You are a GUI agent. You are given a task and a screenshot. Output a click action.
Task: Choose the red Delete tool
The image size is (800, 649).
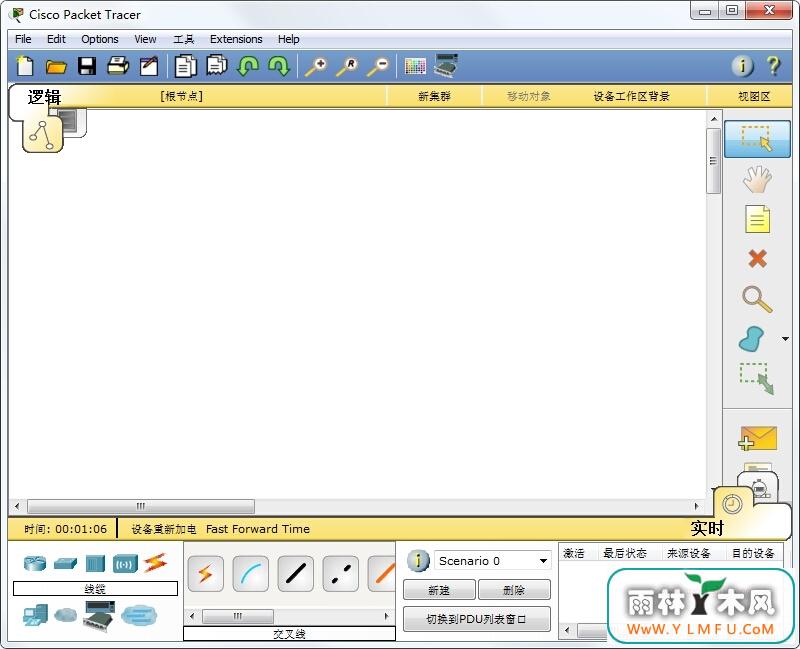point(757,259)
